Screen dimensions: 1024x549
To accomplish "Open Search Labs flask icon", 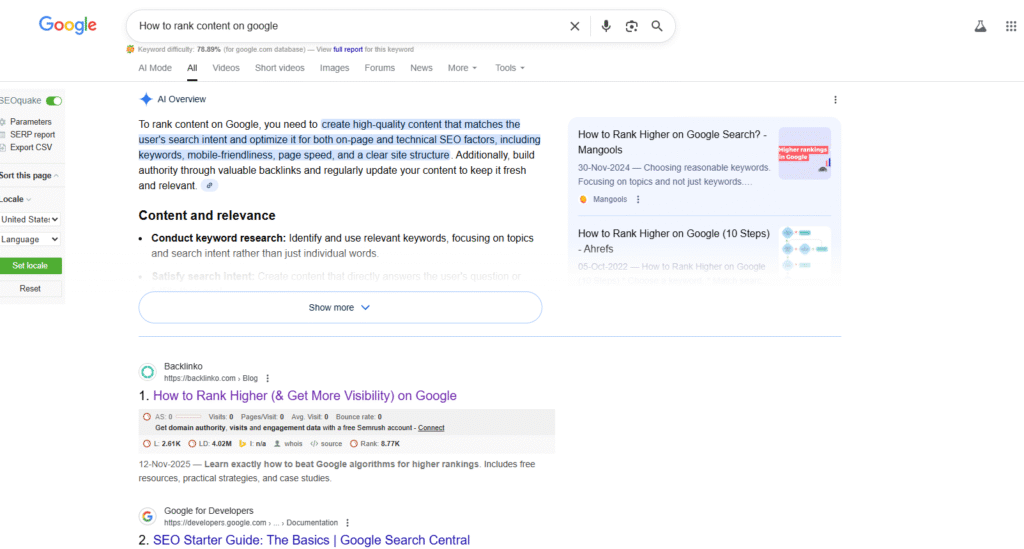I will [x=980, y=26].
